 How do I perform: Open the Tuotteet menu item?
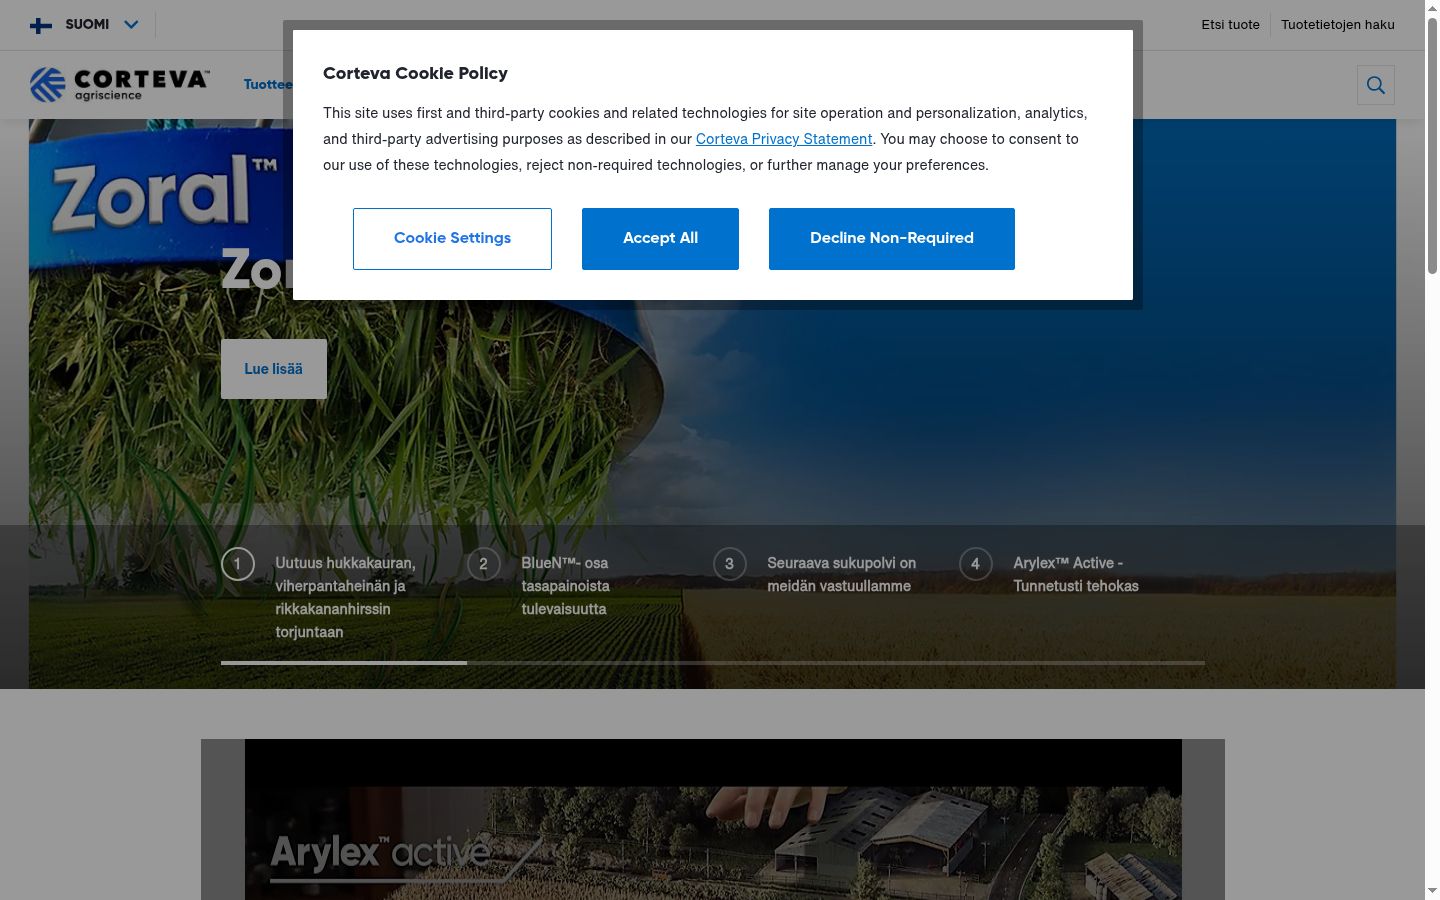[x=268, y=85]
